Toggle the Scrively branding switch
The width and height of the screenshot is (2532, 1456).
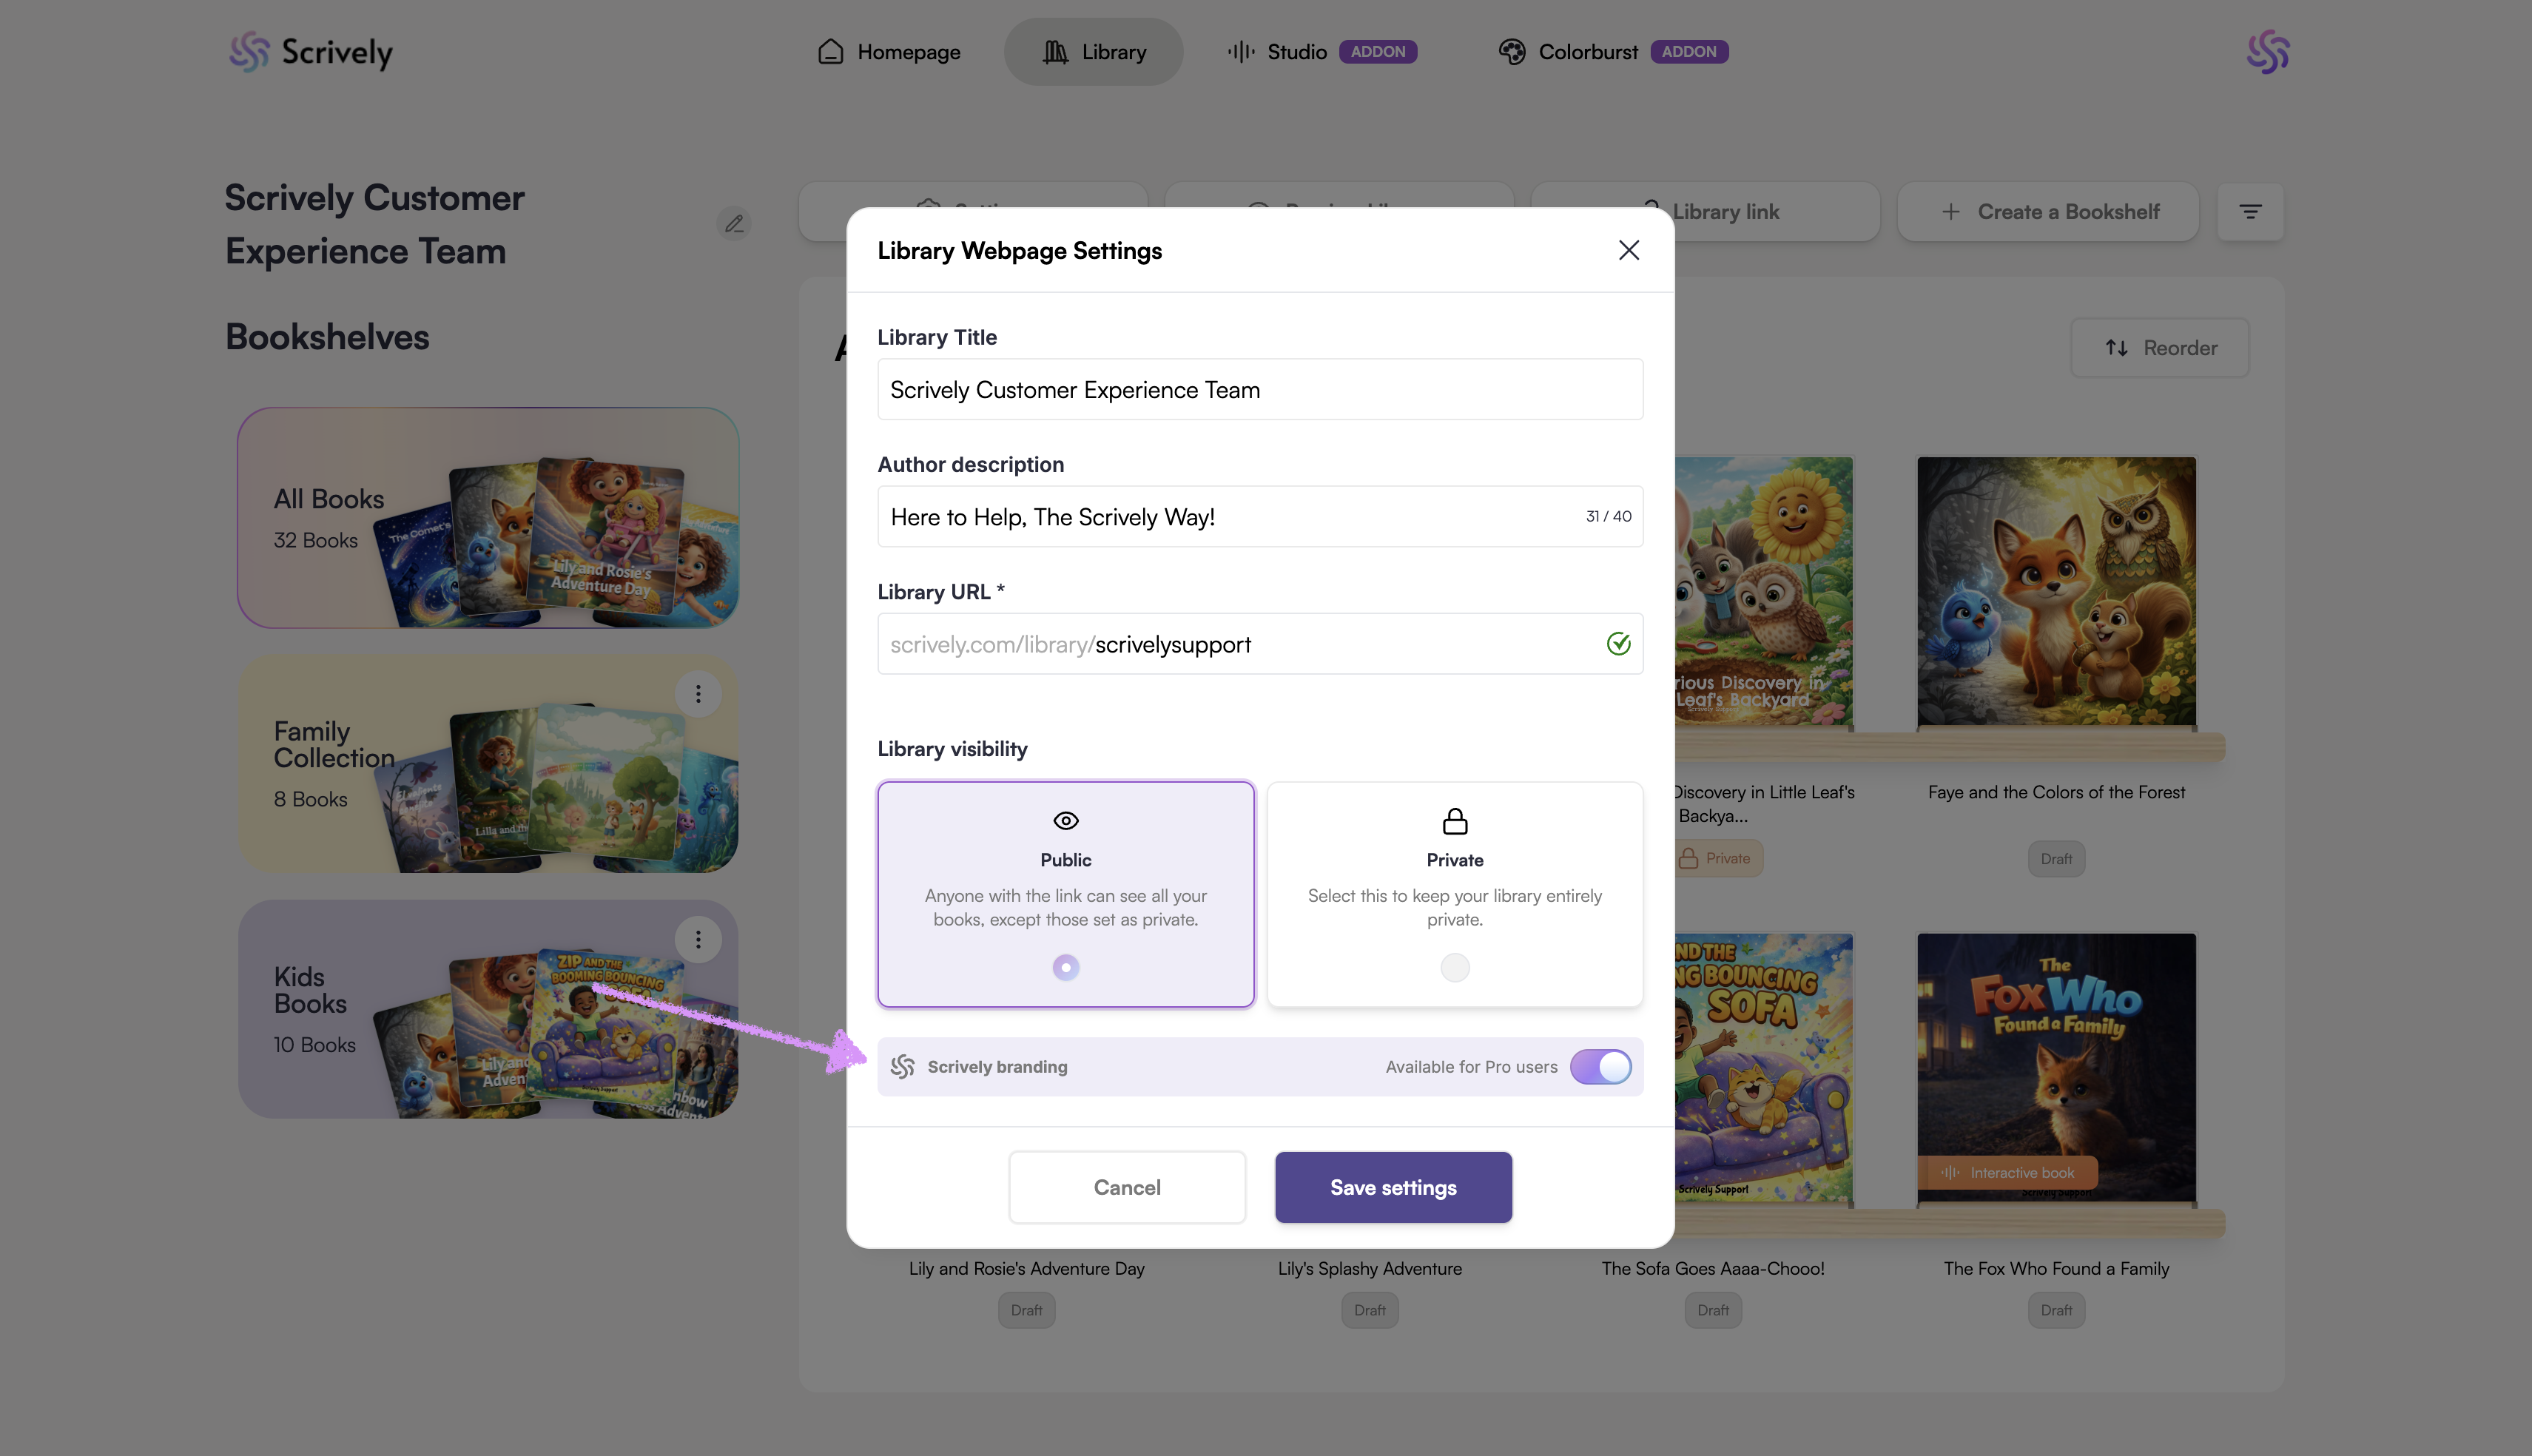point(1600,1067)
